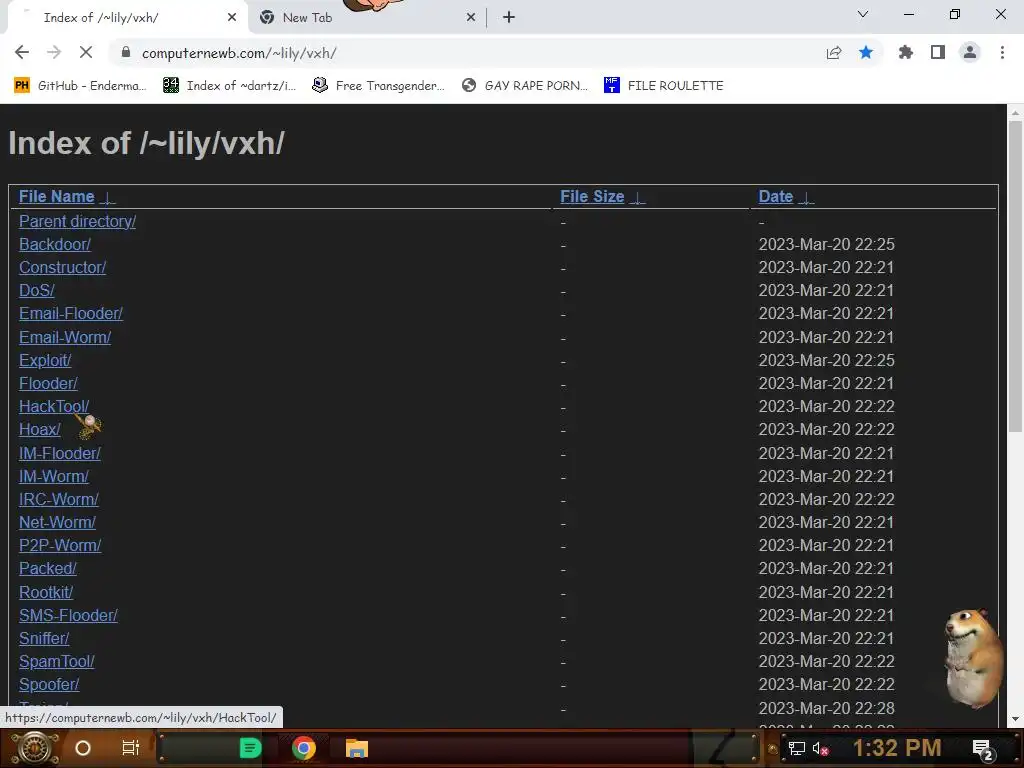Click the address bar URL
The width and height of the screenshot is (1024, 768).
(239, 53)
